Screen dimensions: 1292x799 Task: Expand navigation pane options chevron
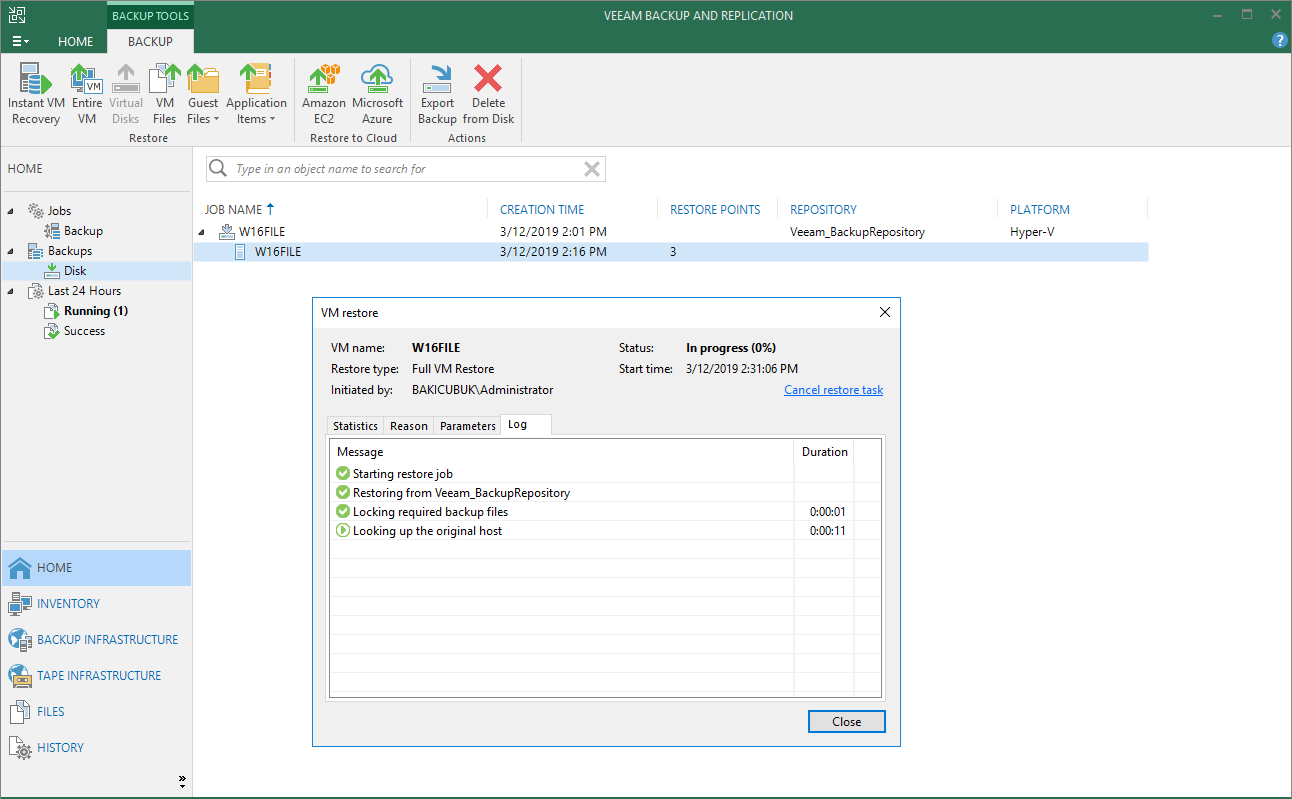[x=182, y=780]
